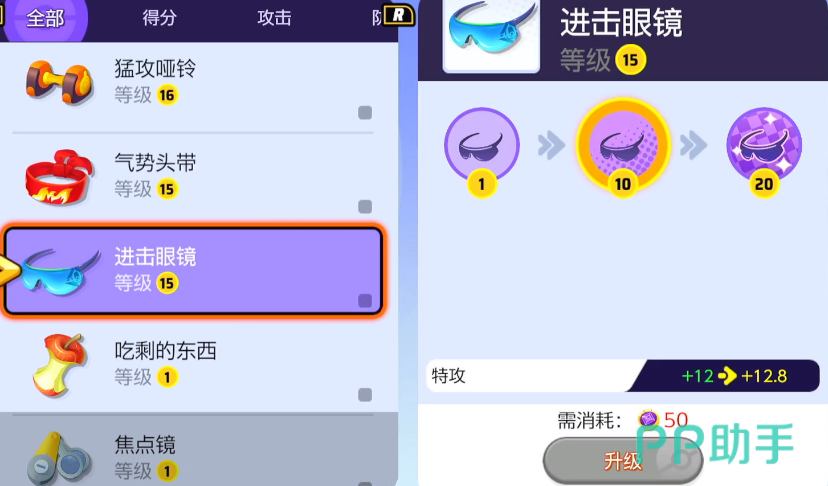Select the 焦点镜 scope lens icon

(x=59, y=459)
